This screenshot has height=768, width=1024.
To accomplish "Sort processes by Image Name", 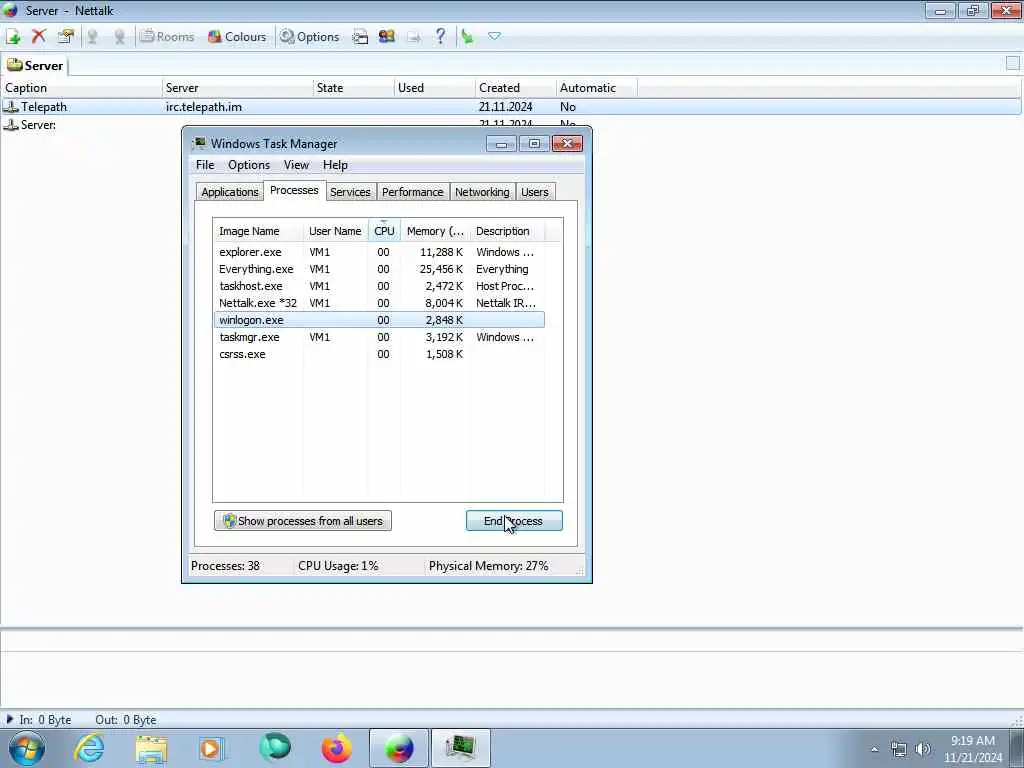I will 258,231.
